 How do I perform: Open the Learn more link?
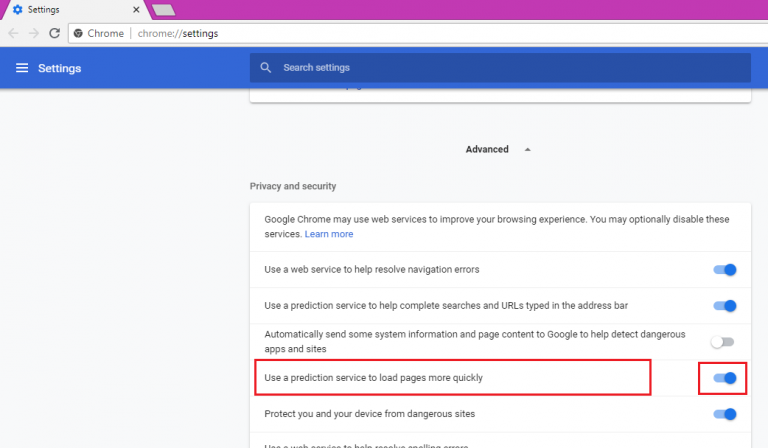329,234
